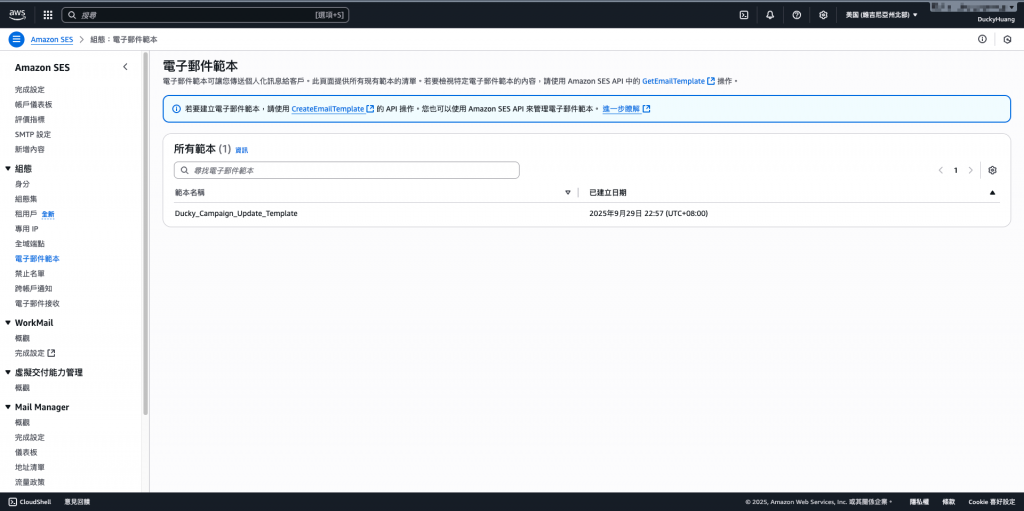Toggle the hamburger navigation menu

(x=16, y=39)
